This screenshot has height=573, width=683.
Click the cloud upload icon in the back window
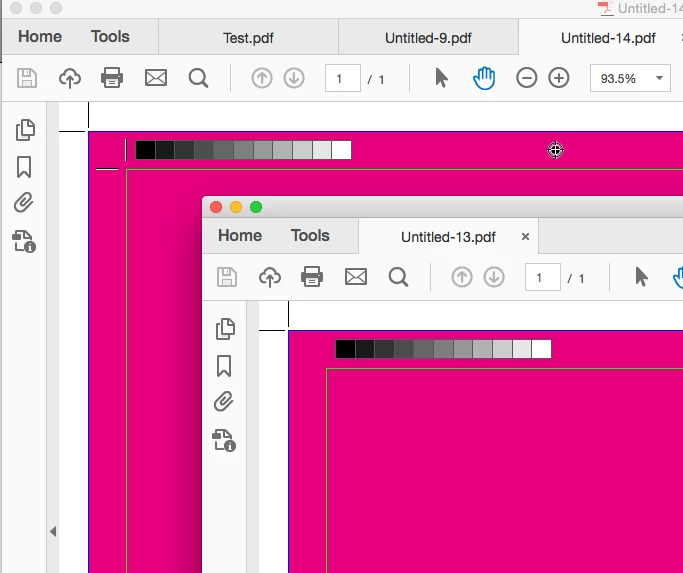pyautogui.click(x=70, y=78)
